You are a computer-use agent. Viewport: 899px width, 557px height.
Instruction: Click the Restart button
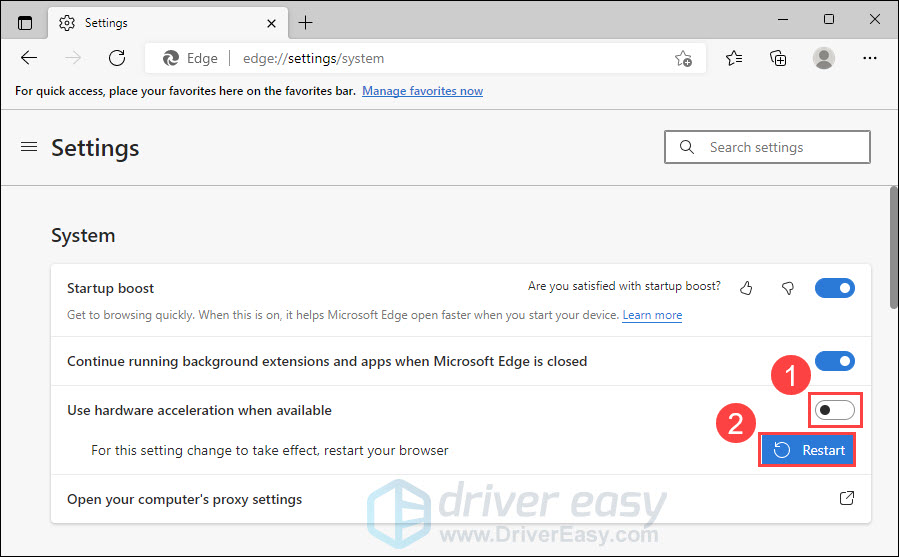click(x=808, y=450)
